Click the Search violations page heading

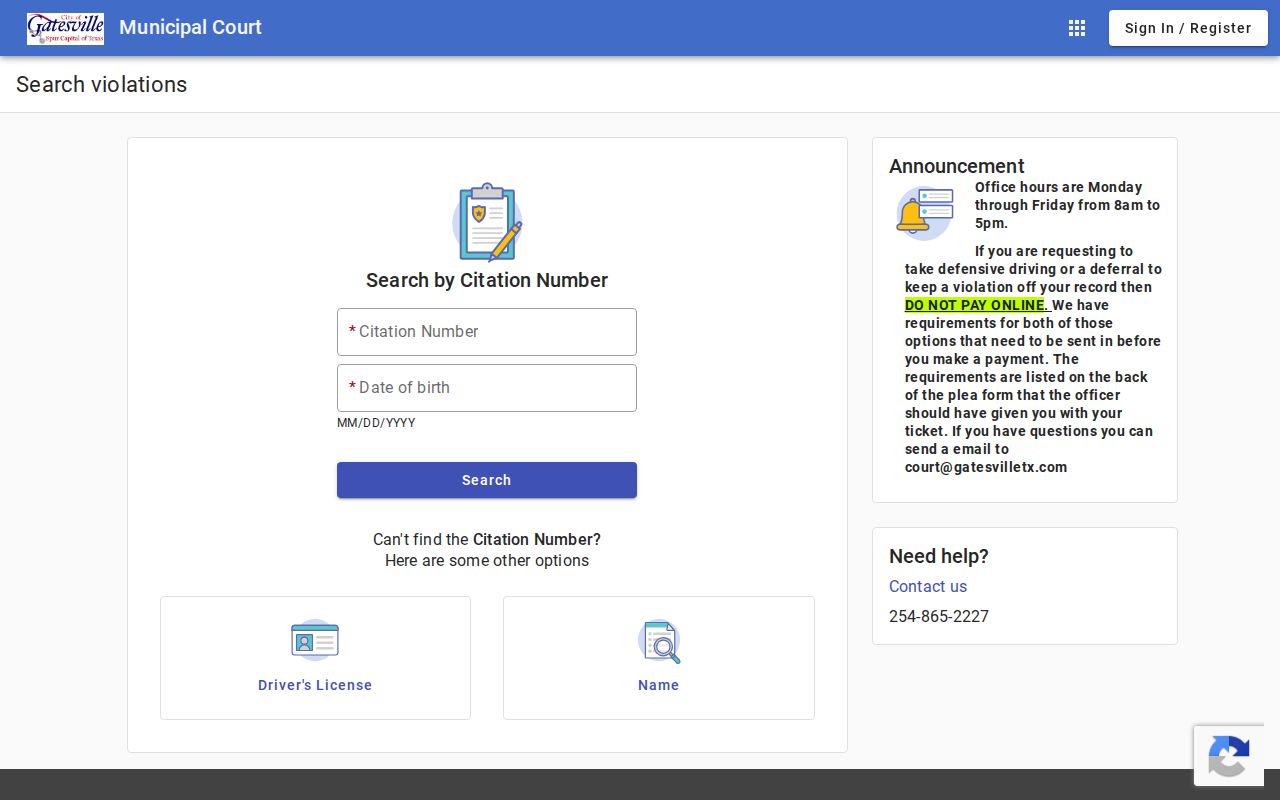pyautogui.click(x=101, y=84)
